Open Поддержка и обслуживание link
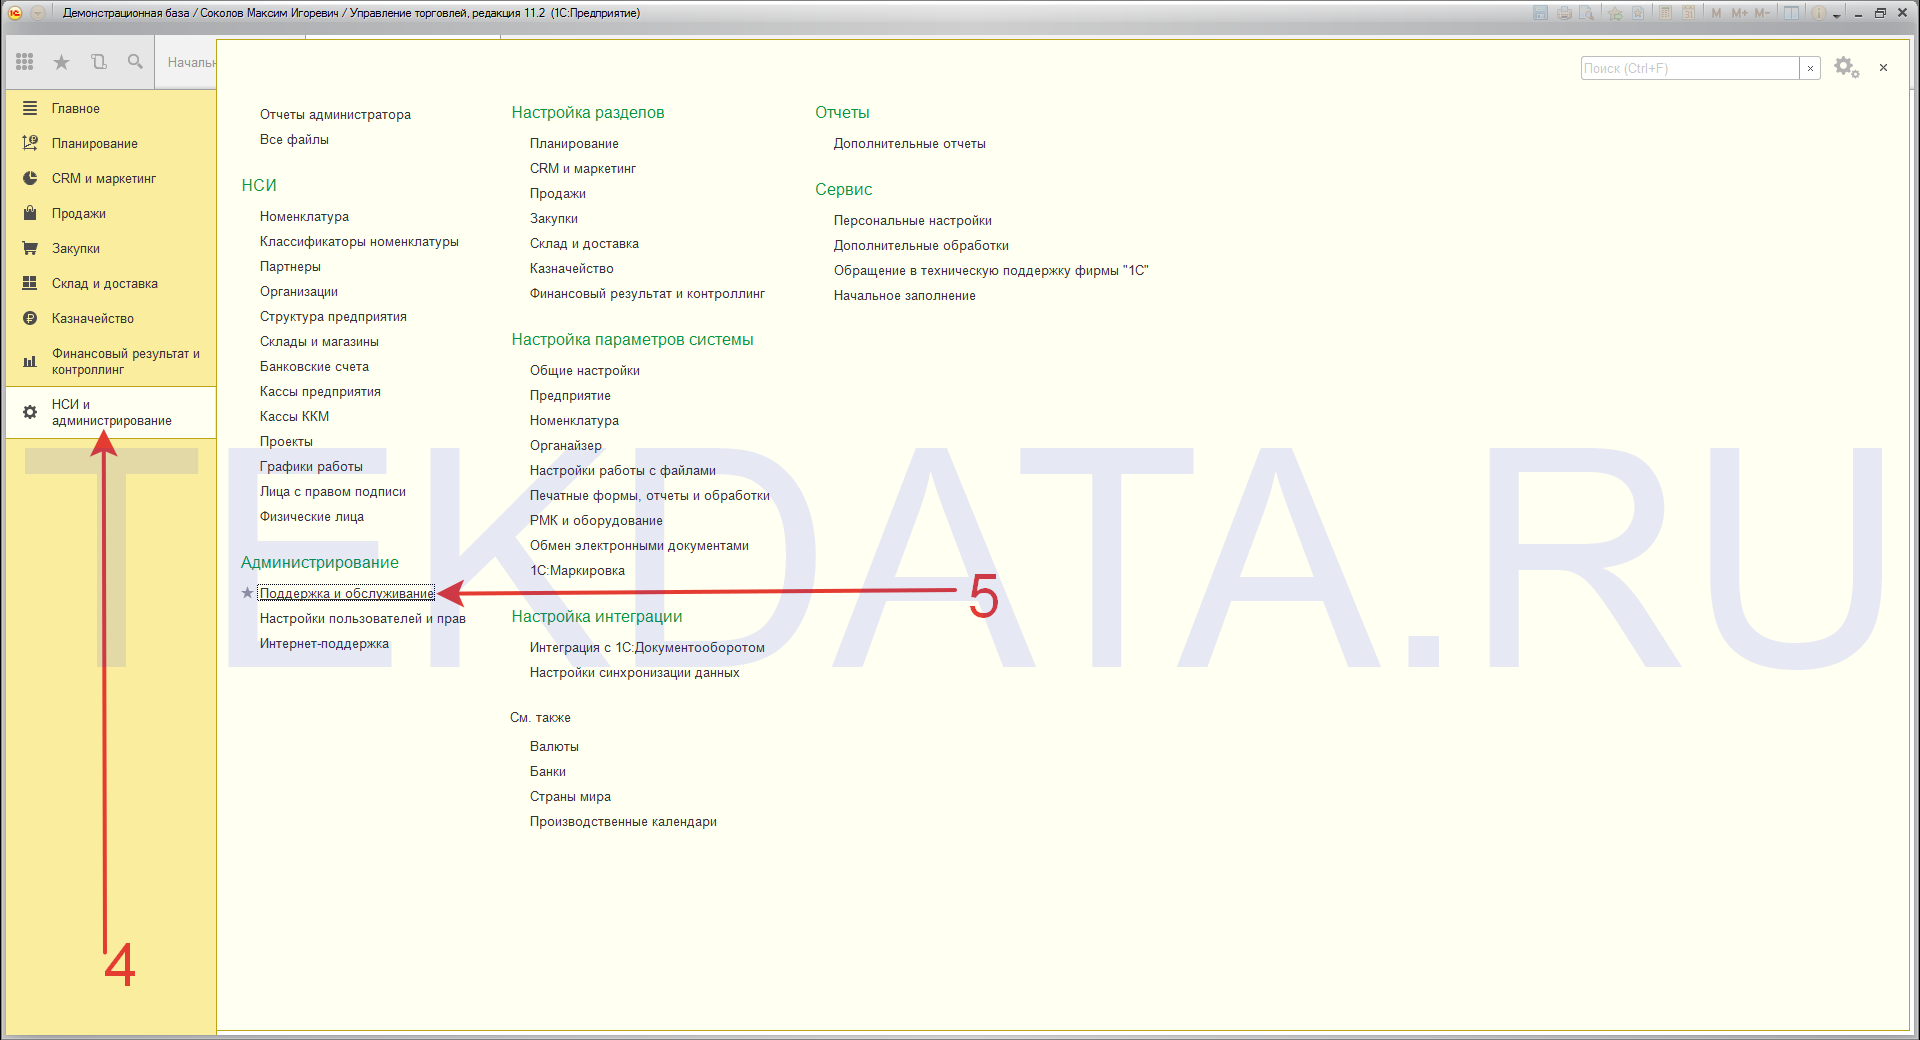Viewport: 1920px width, 1040px height. 346,593
